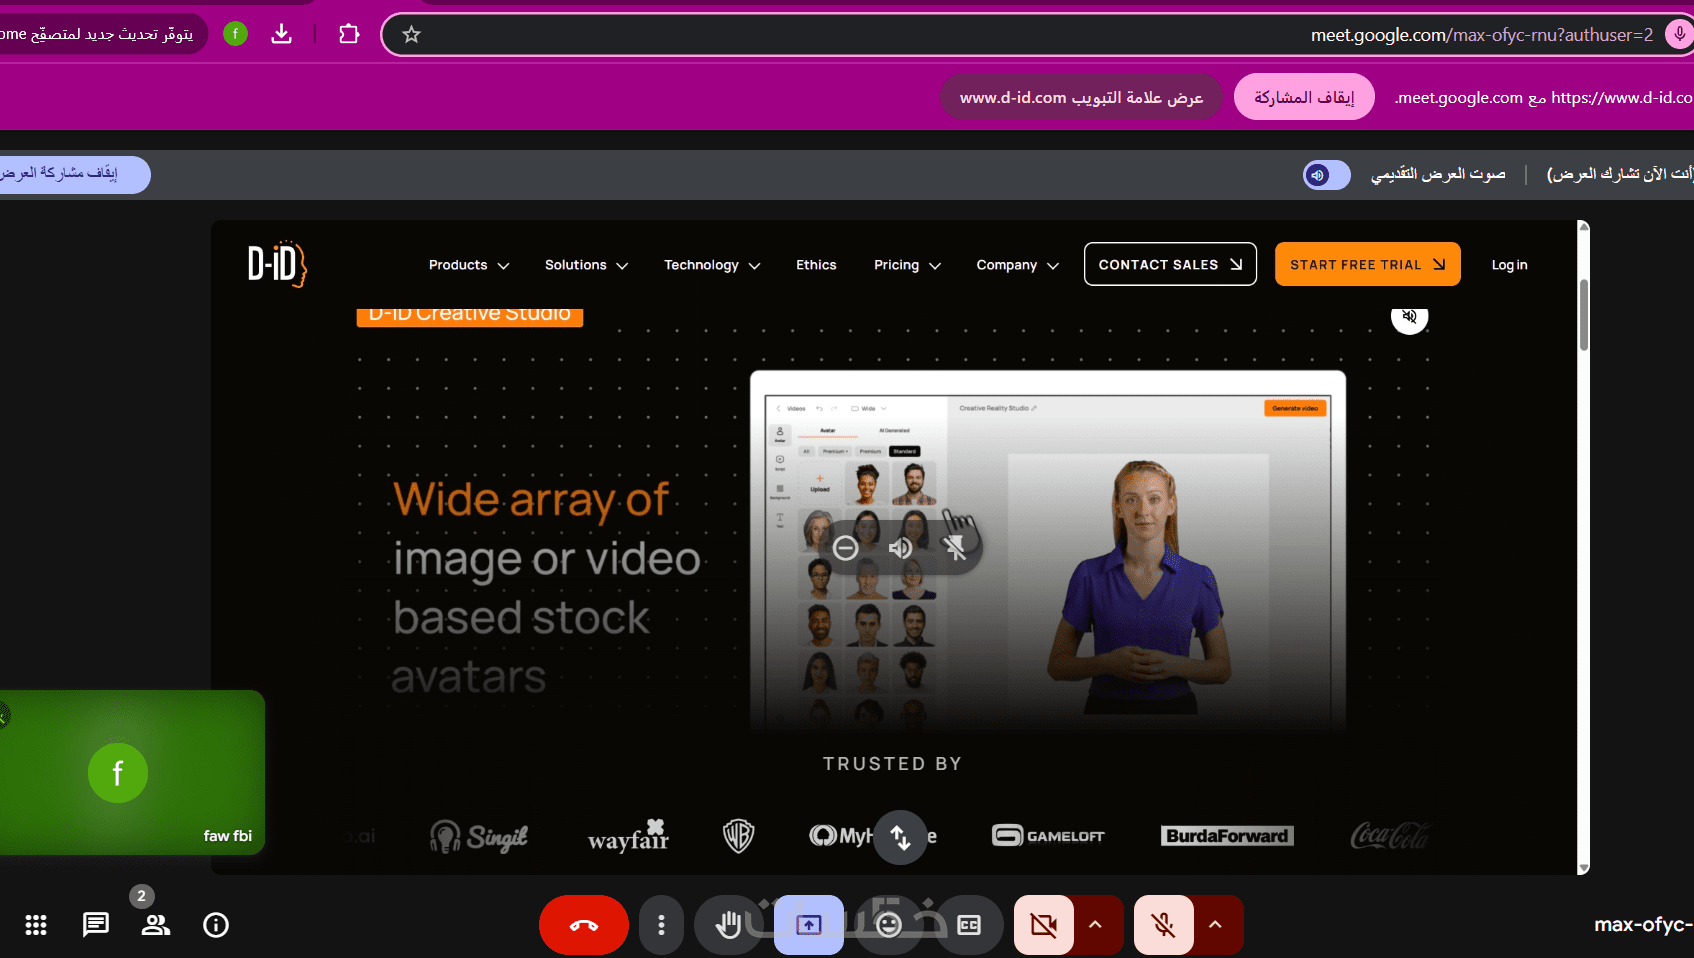The height and width of the screenshot is (958, 1694).
Task: Show the participants list icon
Action: [156, 925]
